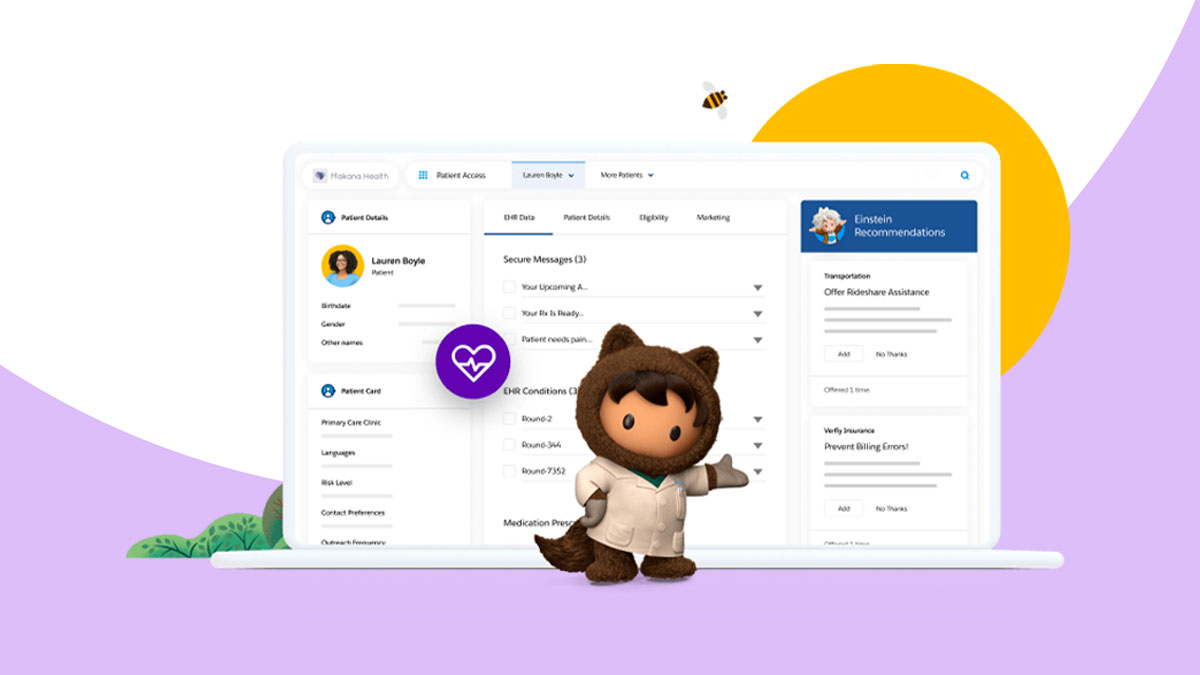This screenshot has height=675, width=1200.
Task: Click the Verify Insurance category label
Action: pos(848,430)
